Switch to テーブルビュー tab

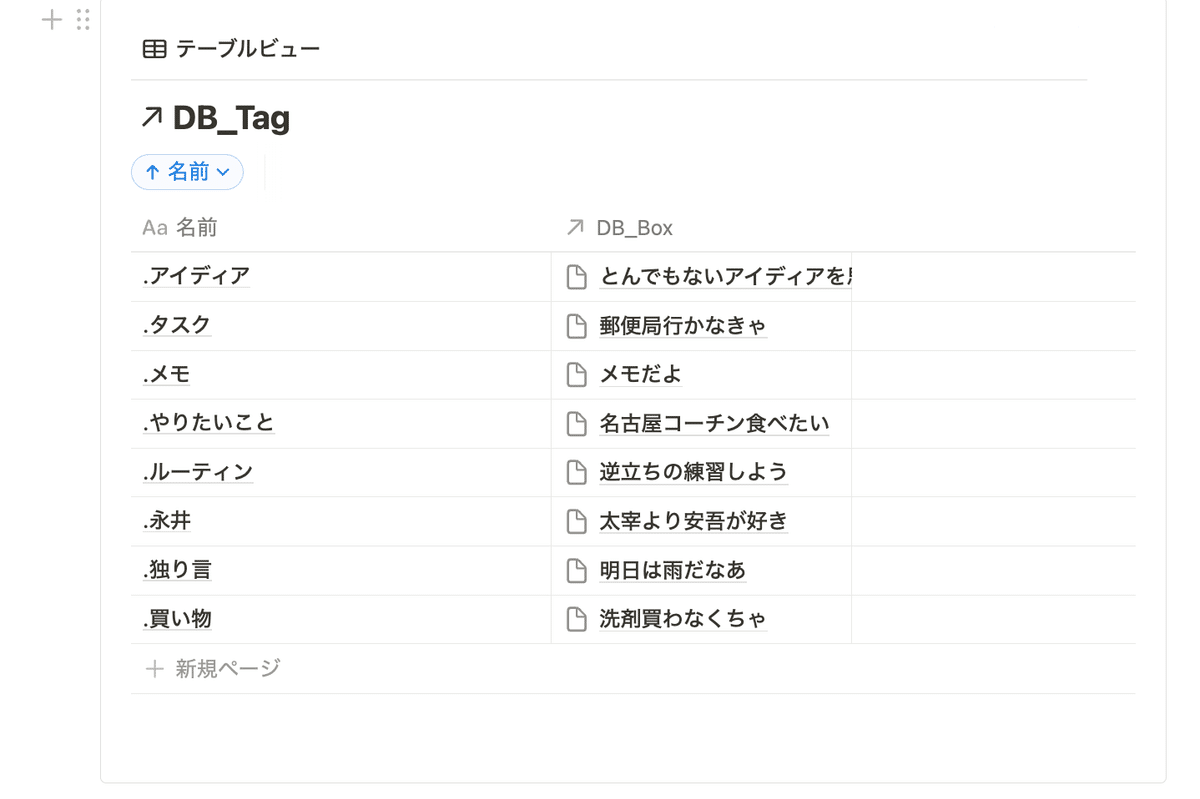pos(232,49)
